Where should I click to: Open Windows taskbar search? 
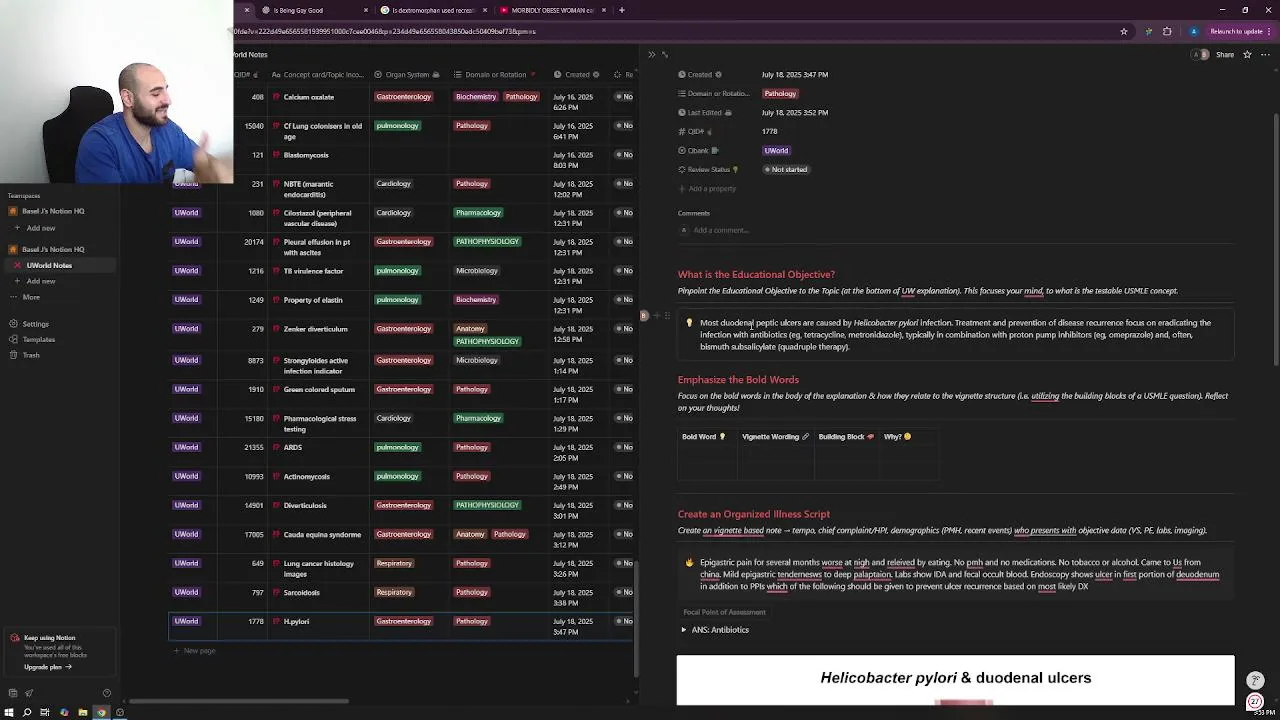pyautogui.click(x=27, y=713)
